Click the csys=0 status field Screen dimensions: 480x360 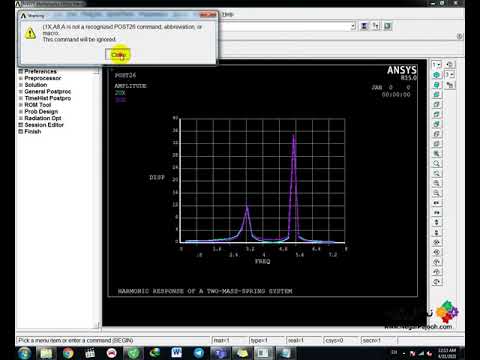(341, 340)
